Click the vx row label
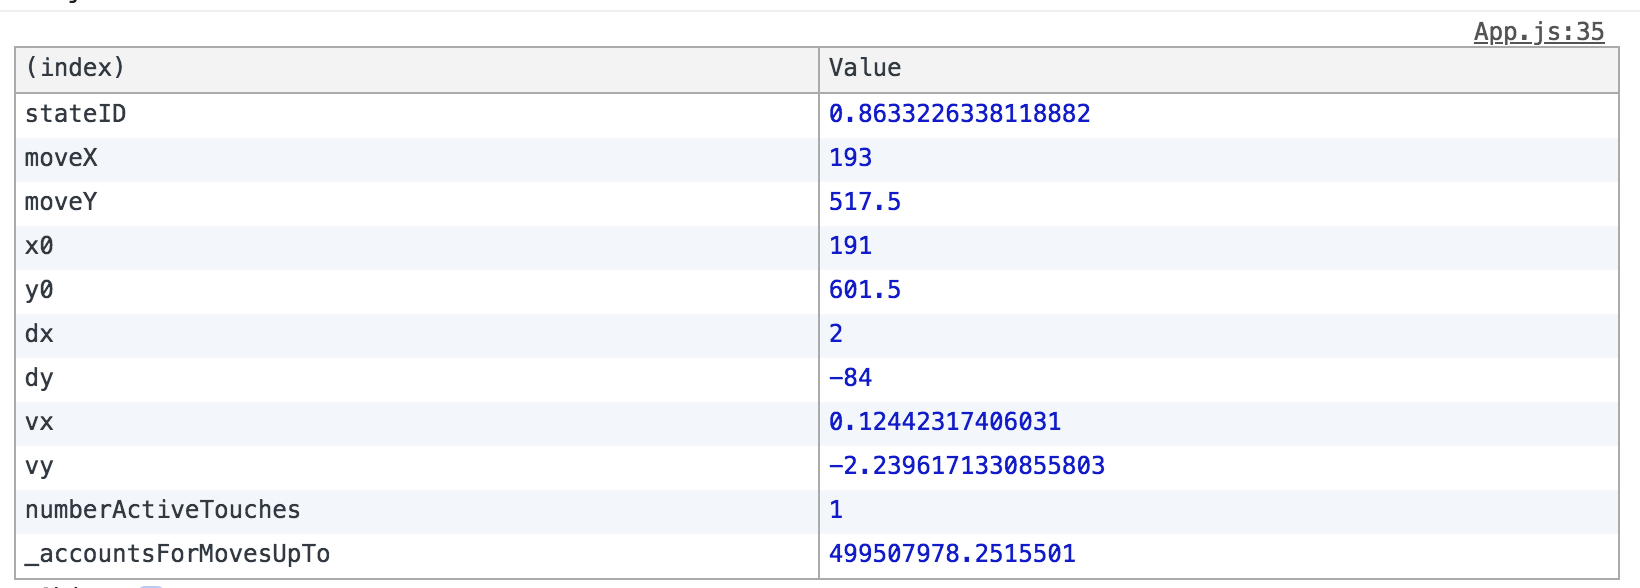 [x=40, y=422]
